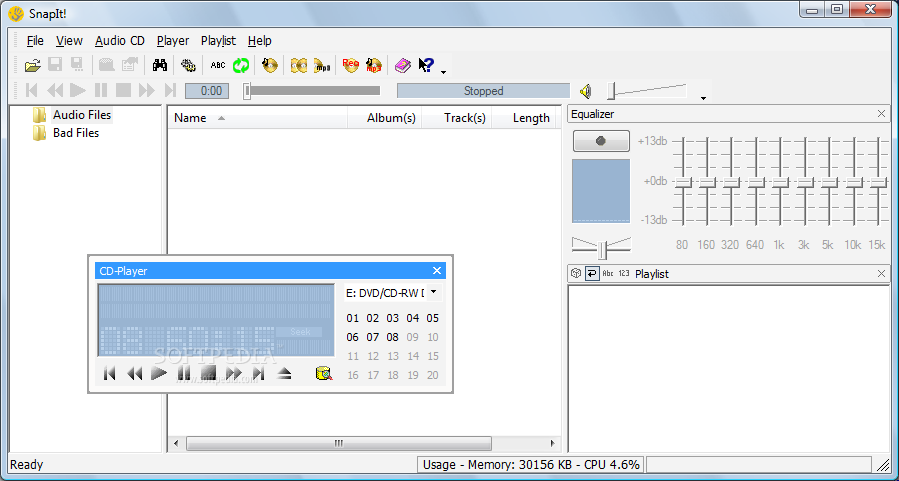Viewport: 899px width, 481px height.
Task: Click the 1k equalizer band slider
Action: (x=780, y=182)
